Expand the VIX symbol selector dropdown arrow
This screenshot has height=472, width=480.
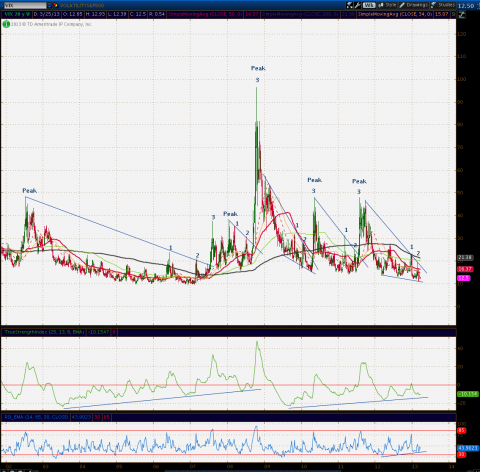pyautogui.click(x=50, y=5)
